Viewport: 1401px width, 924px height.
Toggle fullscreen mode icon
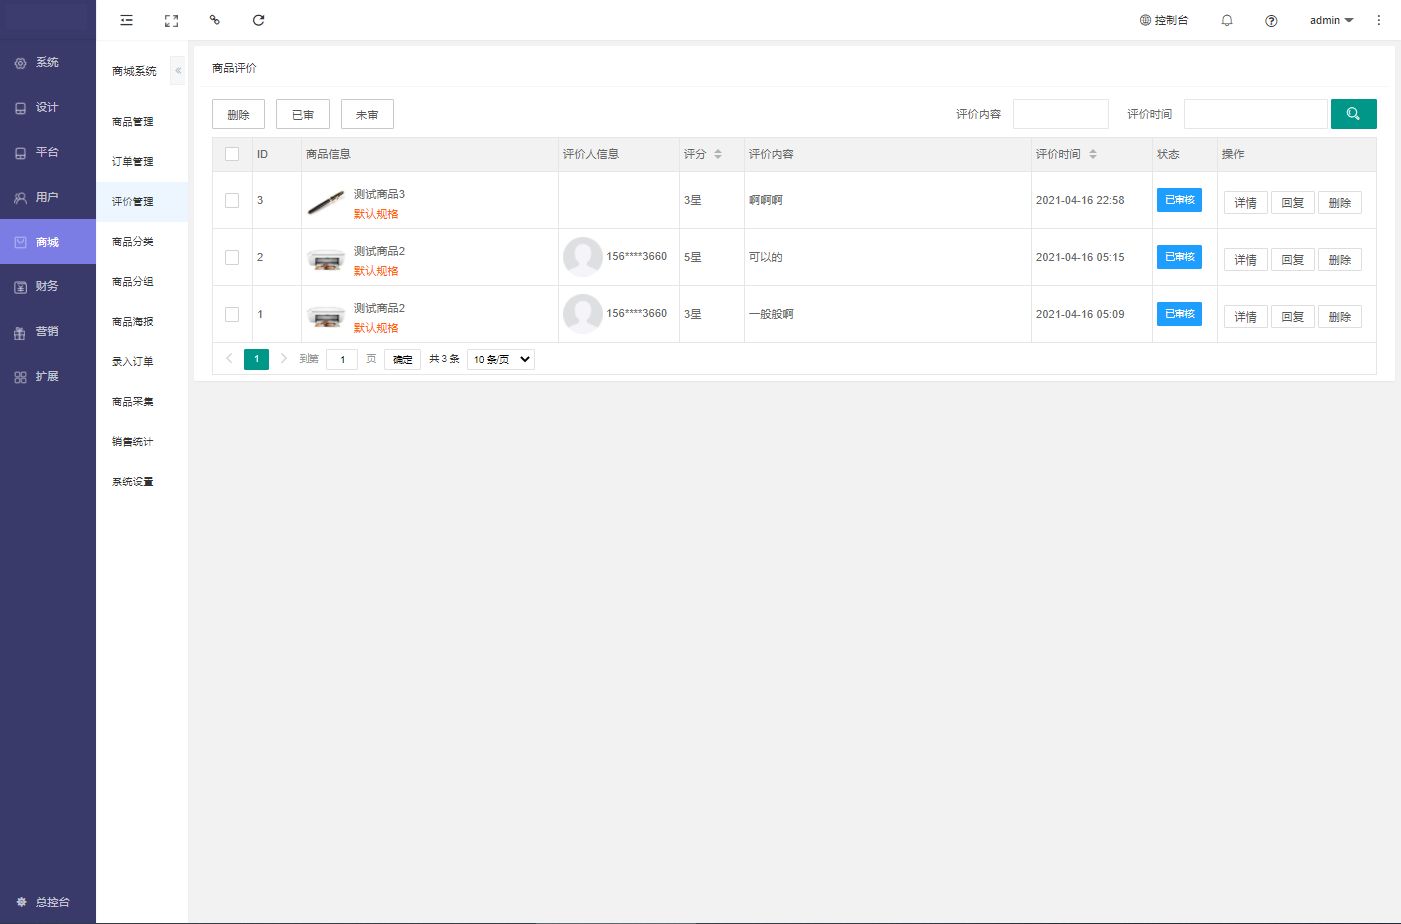coord(171,20)
